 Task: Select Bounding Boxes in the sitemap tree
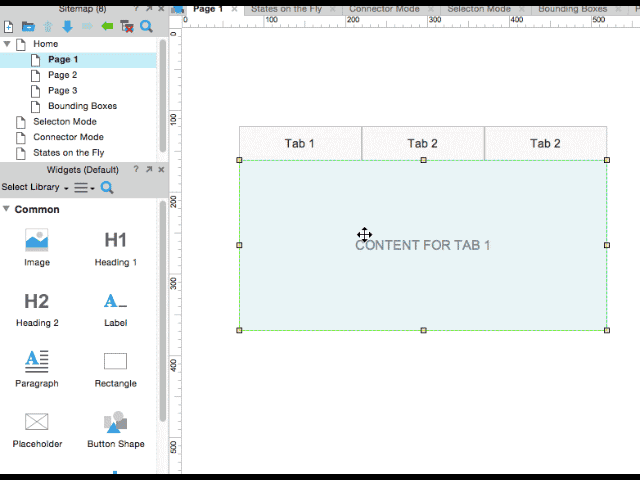point(82,106)
